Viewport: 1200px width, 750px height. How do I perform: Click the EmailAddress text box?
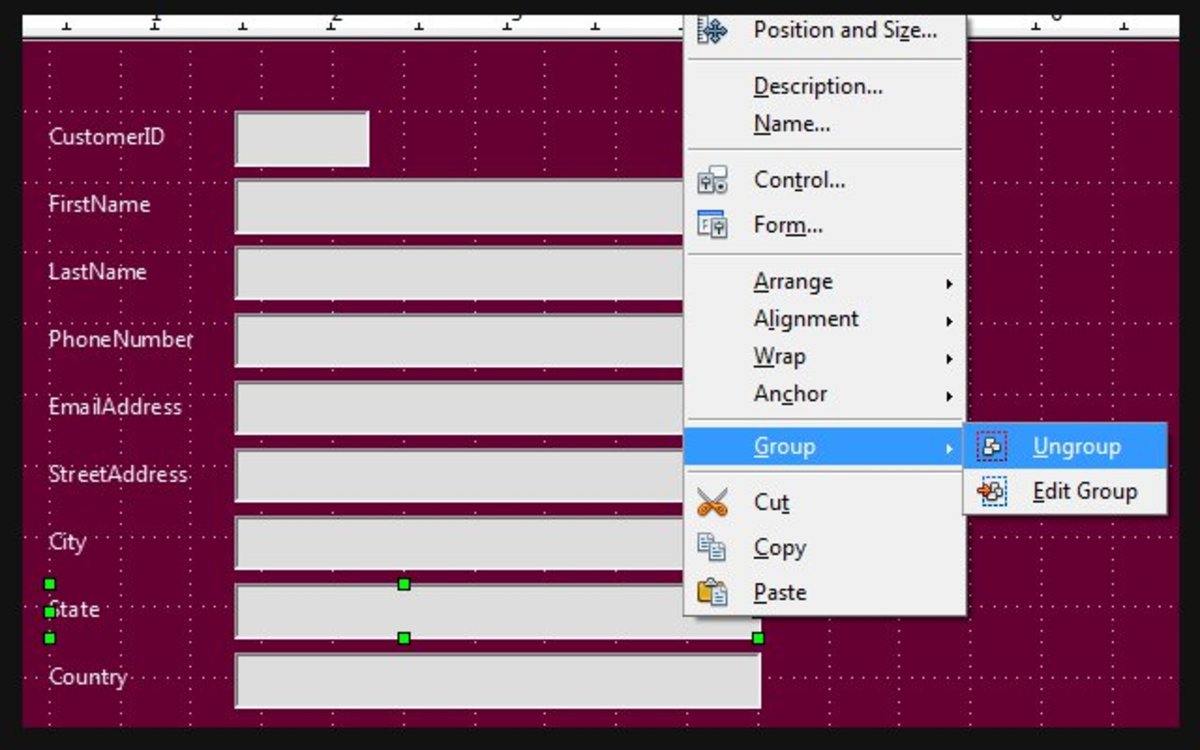[x=450, y=408]
